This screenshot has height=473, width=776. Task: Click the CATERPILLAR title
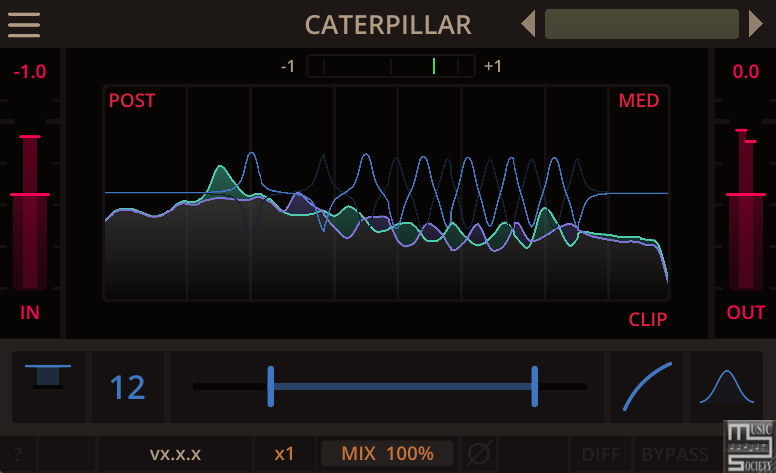pyautogui.click(x=388, y=25)
